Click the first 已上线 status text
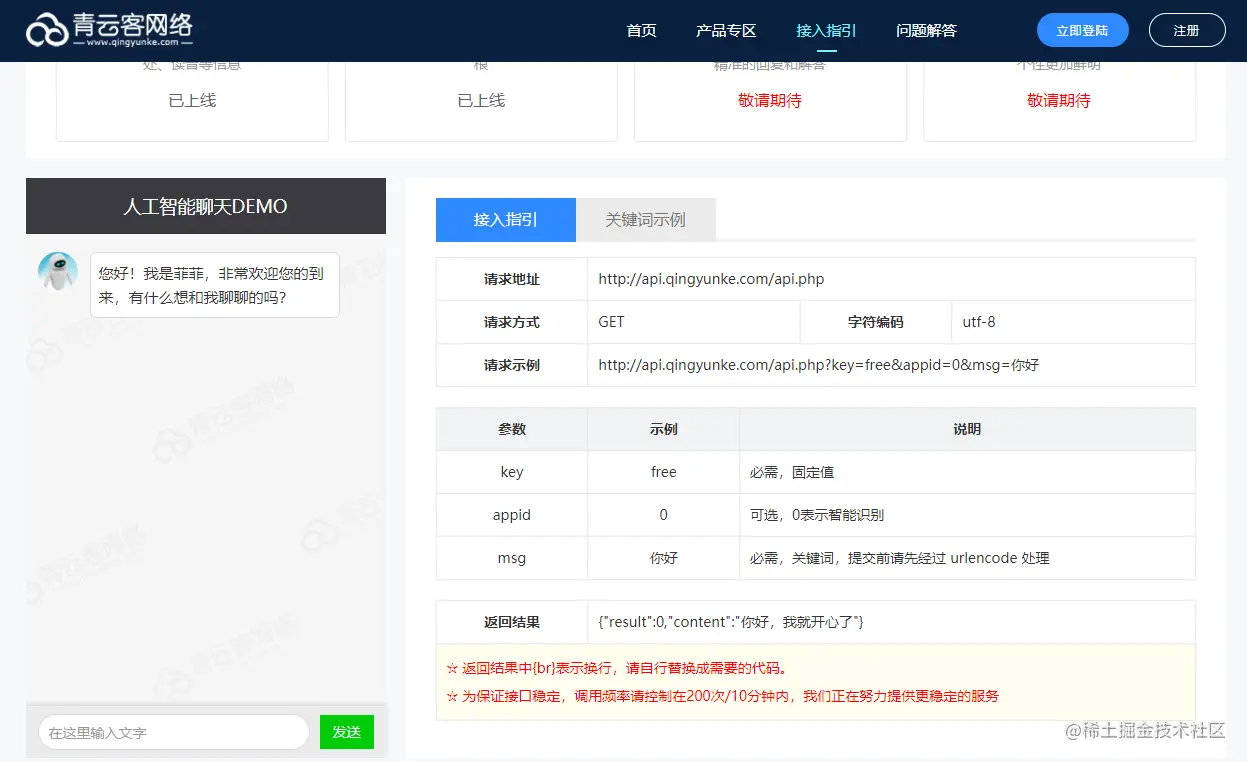This screenshot has width=1247, height=762. 192,100
